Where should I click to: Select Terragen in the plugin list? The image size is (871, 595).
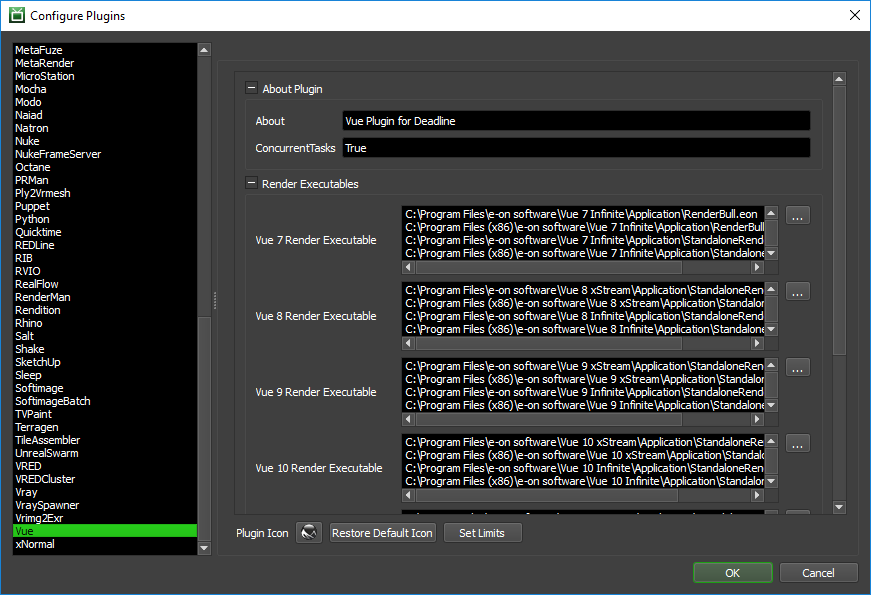[x=105, y=427]
